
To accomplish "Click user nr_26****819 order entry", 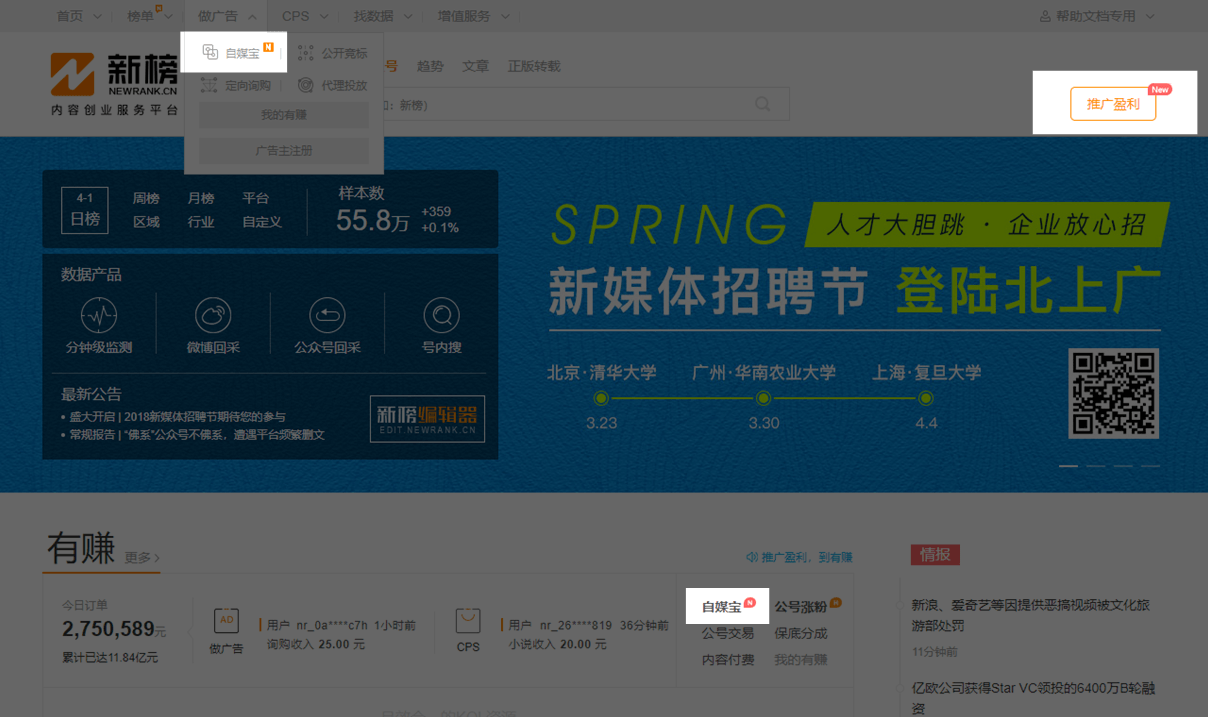I will pyautogui.click(x=586, y=634).
